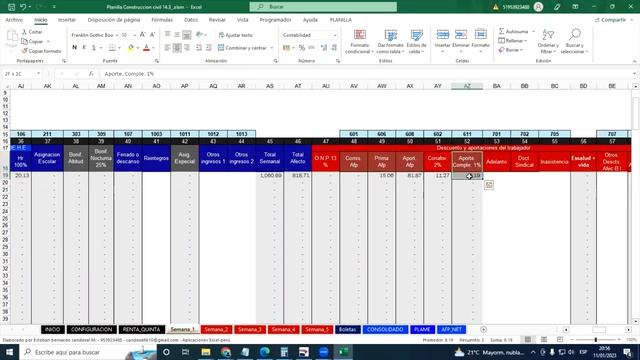Screen dimensions: 640x360
Task: Open Microsoft Edge from taskbar
Action: coord(264,352)
